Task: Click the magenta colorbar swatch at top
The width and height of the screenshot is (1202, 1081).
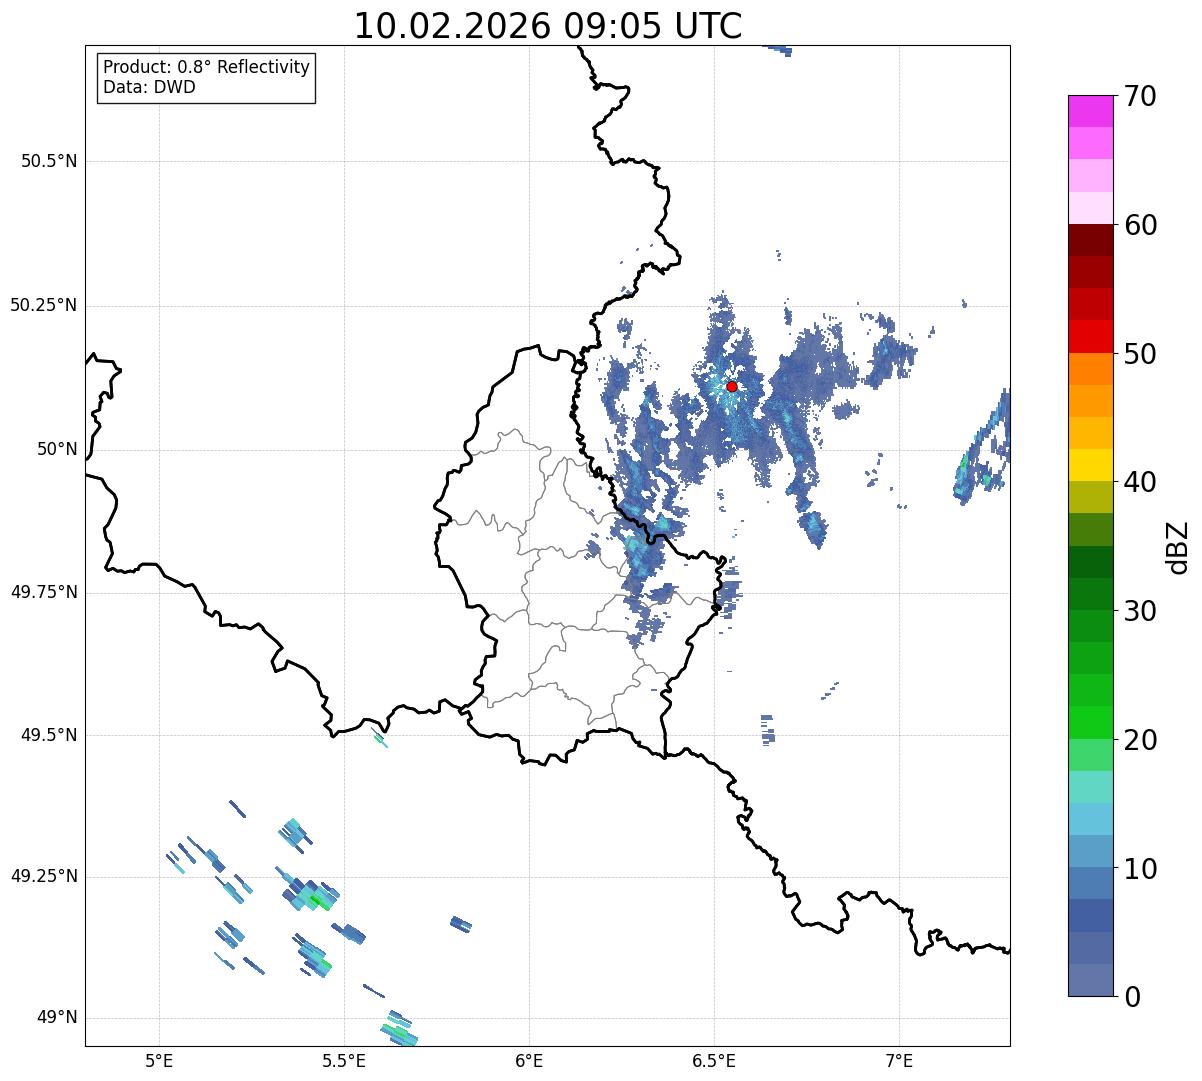Action: click(x=1090, y=111)
